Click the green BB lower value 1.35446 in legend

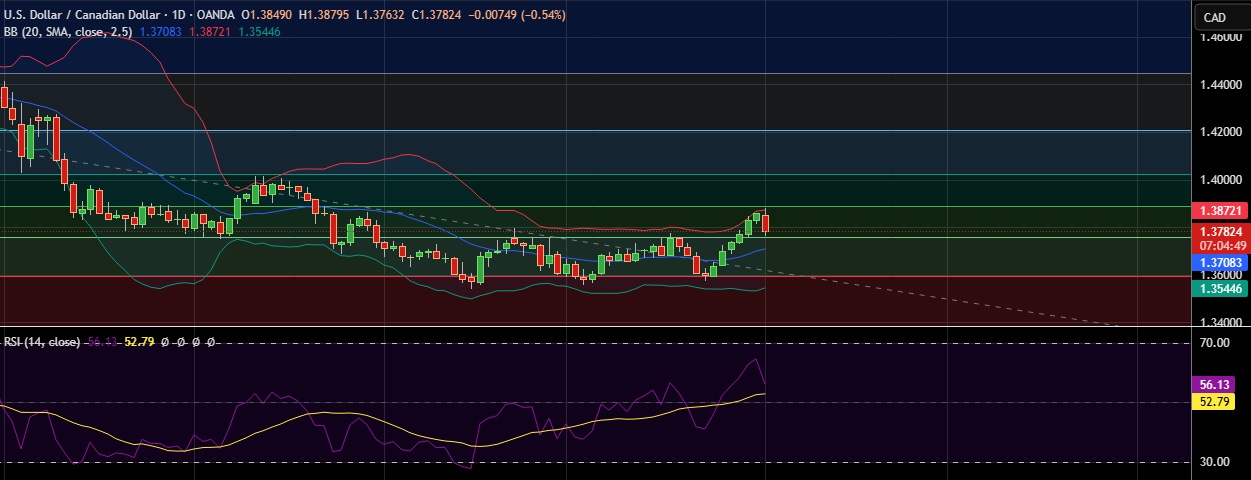[x=258, y=32]
